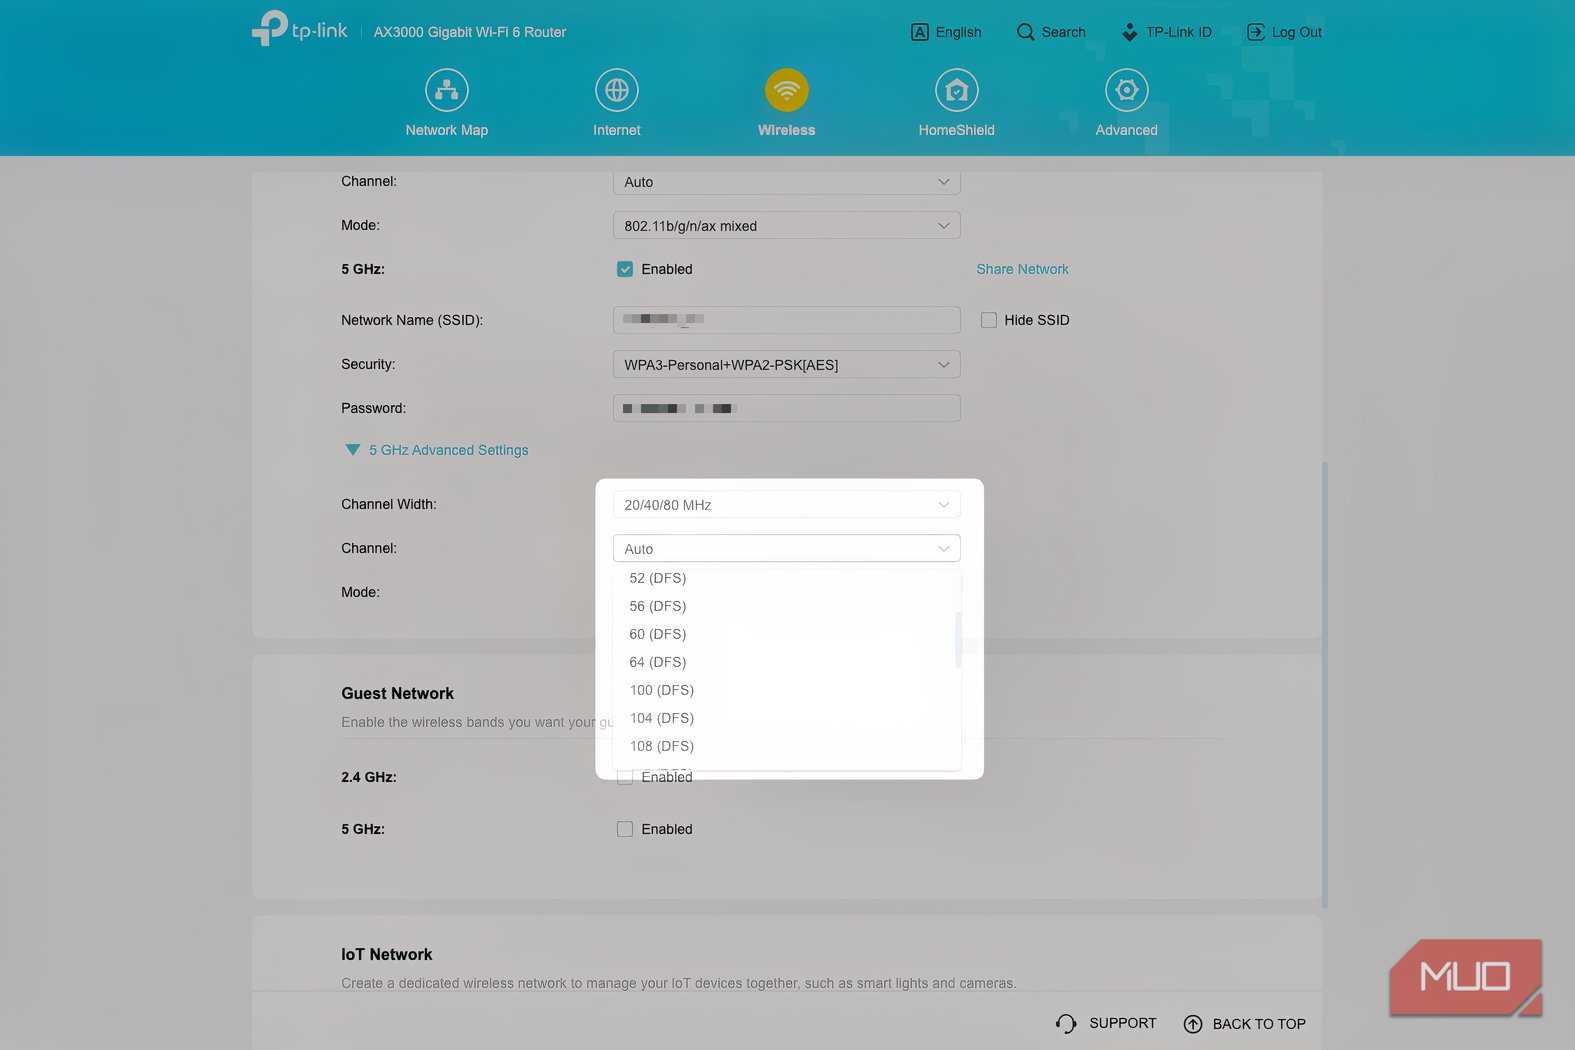Image resolution: width=1575 pixels, height=1050 pixels.
Task: Click the TP-Link ID icon
Action: [x=1129, y=32]
